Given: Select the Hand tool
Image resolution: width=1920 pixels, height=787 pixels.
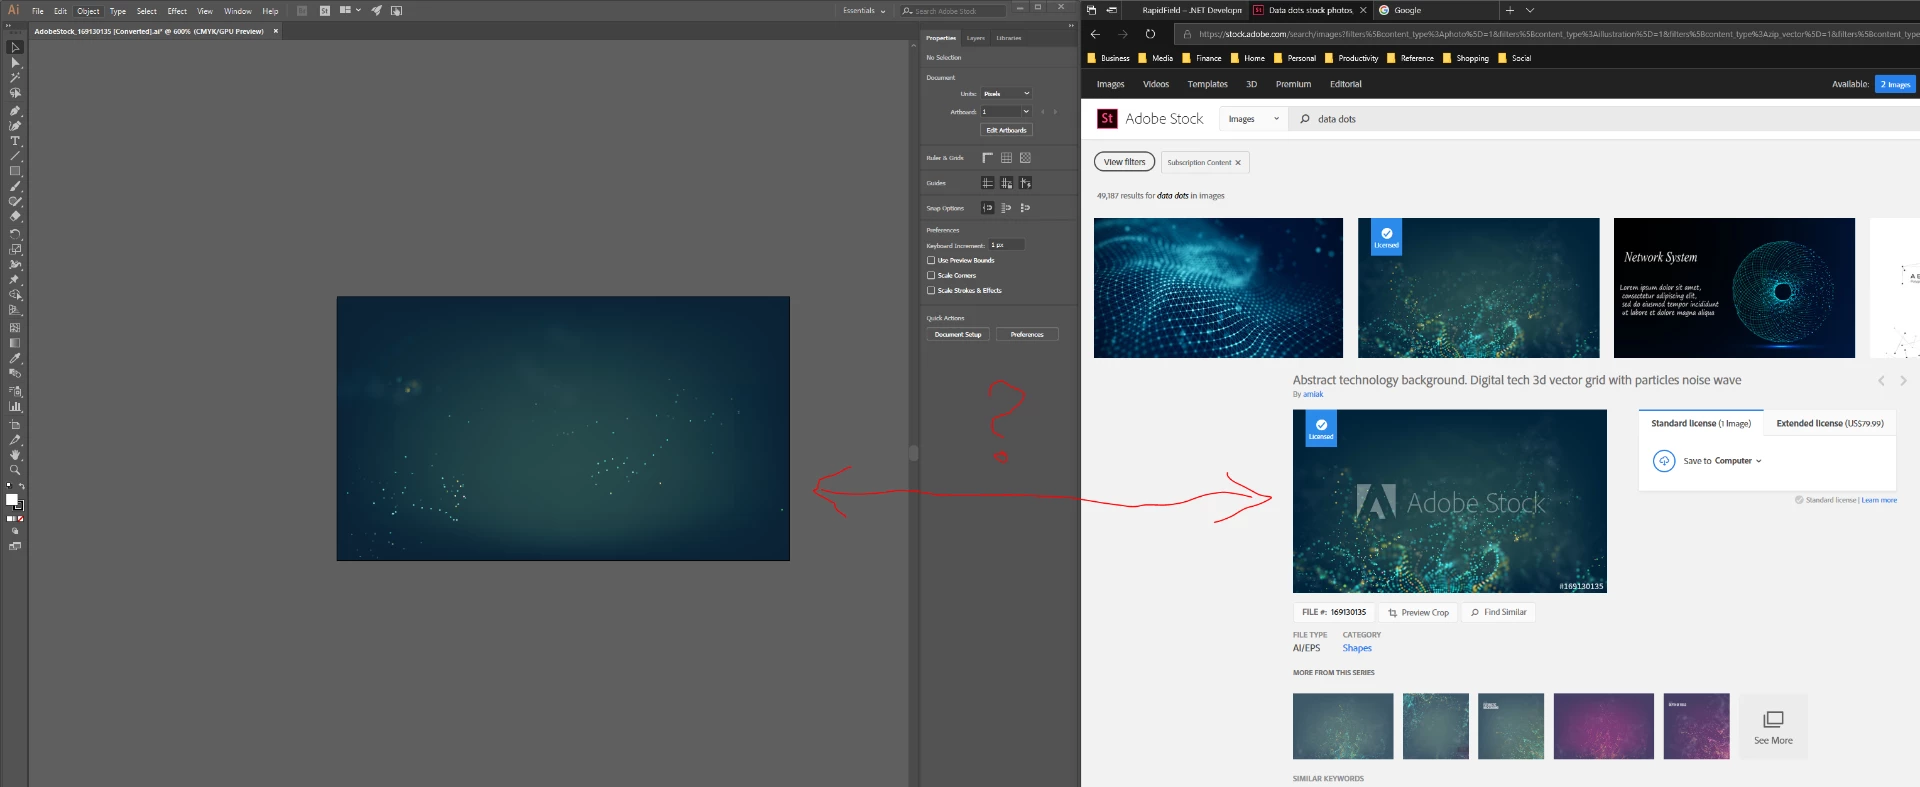Looking at the screenshot, I should (x=15, y=455).
